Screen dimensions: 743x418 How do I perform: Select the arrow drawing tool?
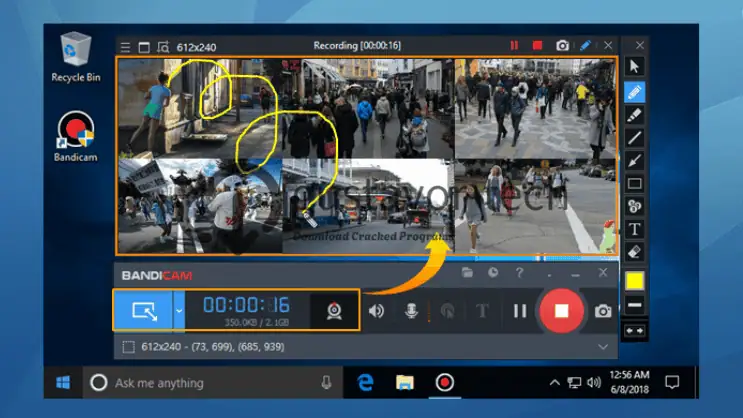[x=634, y=161]
